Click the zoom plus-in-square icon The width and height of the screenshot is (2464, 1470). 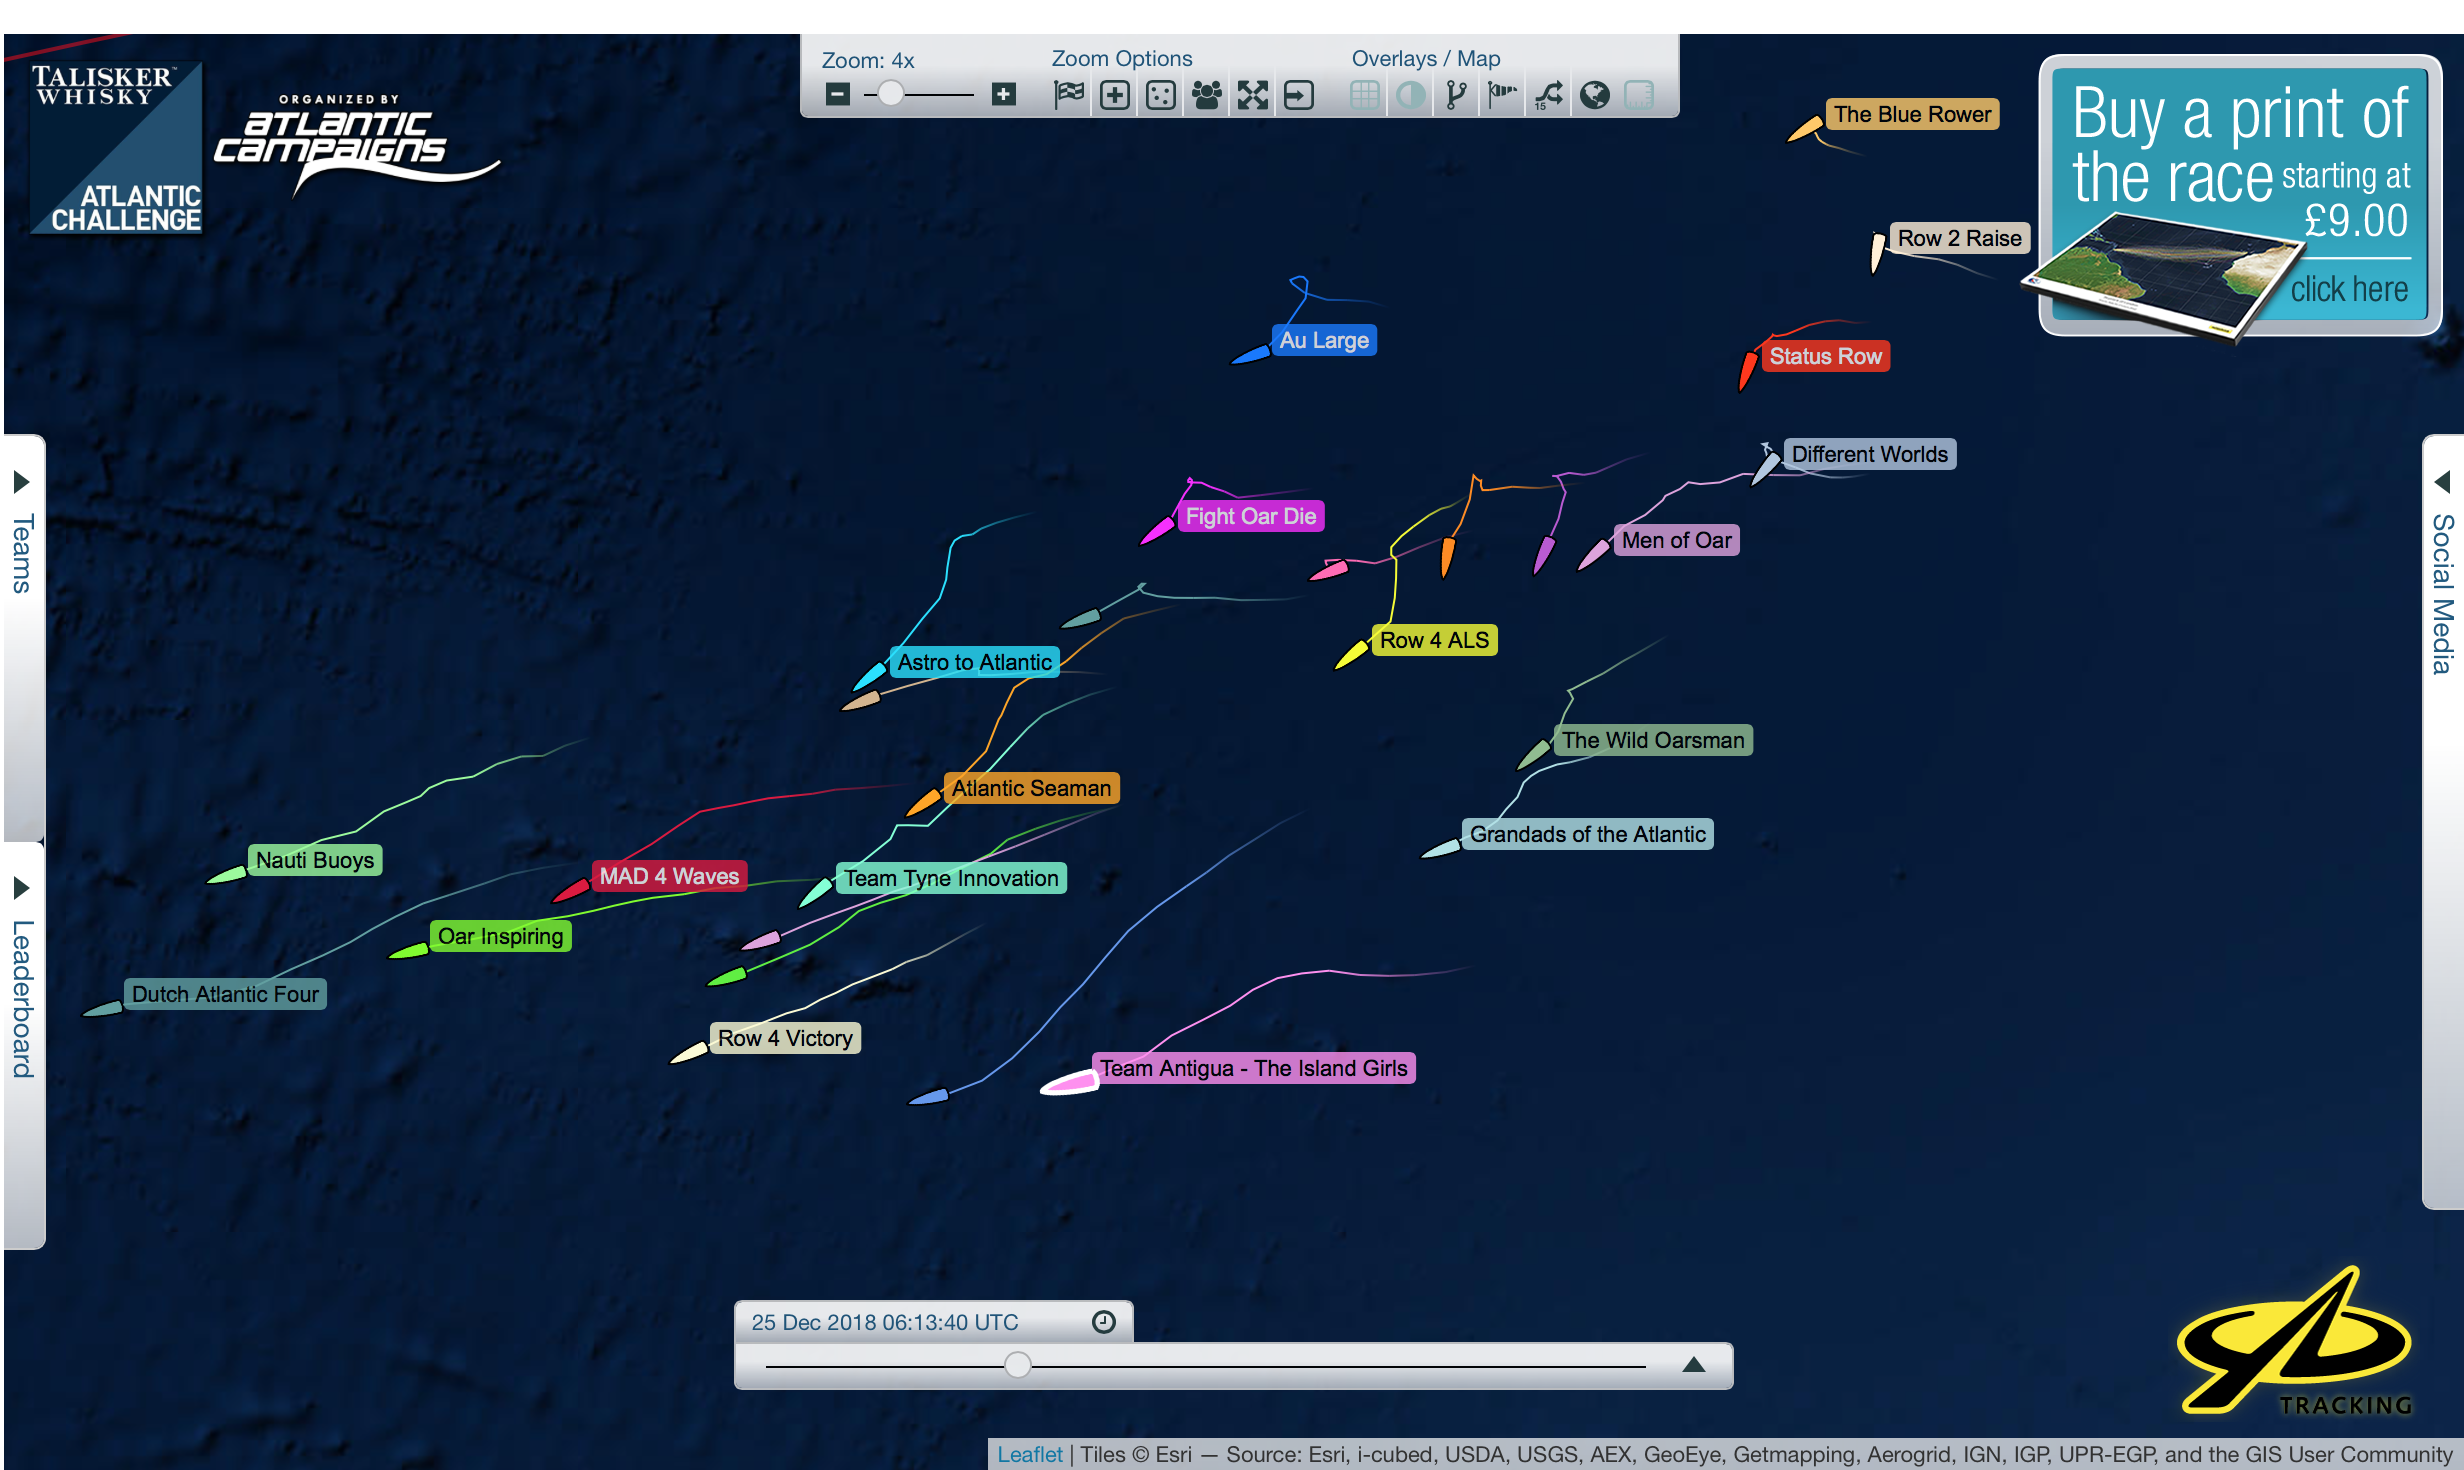coord(1115,95)
